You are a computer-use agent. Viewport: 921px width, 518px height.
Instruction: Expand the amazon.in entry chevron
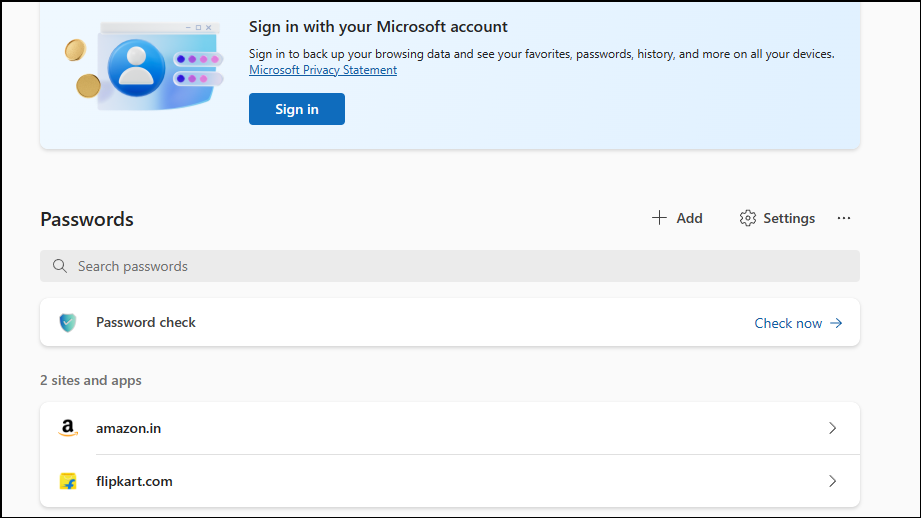coord(832,428)
